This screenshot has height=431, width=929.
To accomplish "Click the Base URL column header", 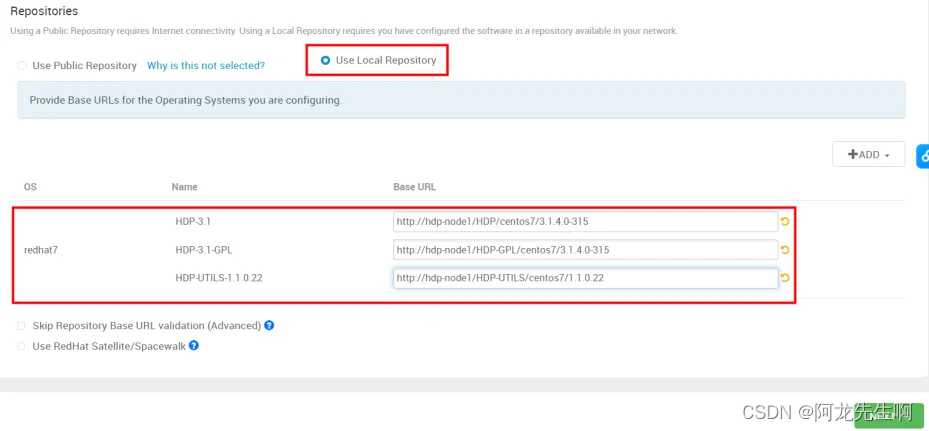I will 414,187.
